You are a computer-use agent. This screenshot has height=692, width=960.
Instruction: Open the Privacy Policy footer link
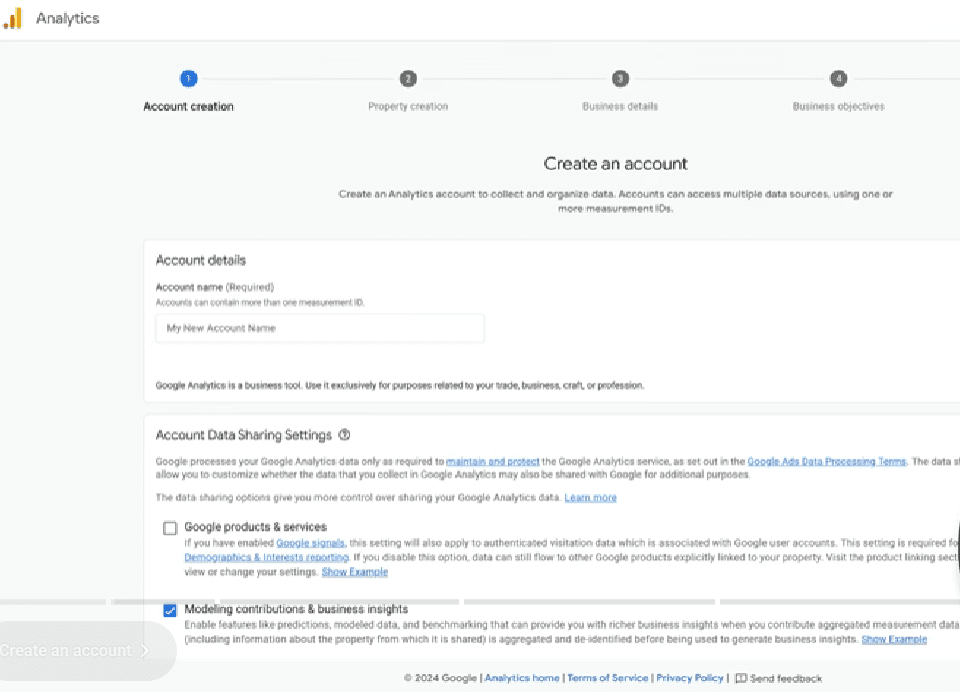click(x=689, y=678)
